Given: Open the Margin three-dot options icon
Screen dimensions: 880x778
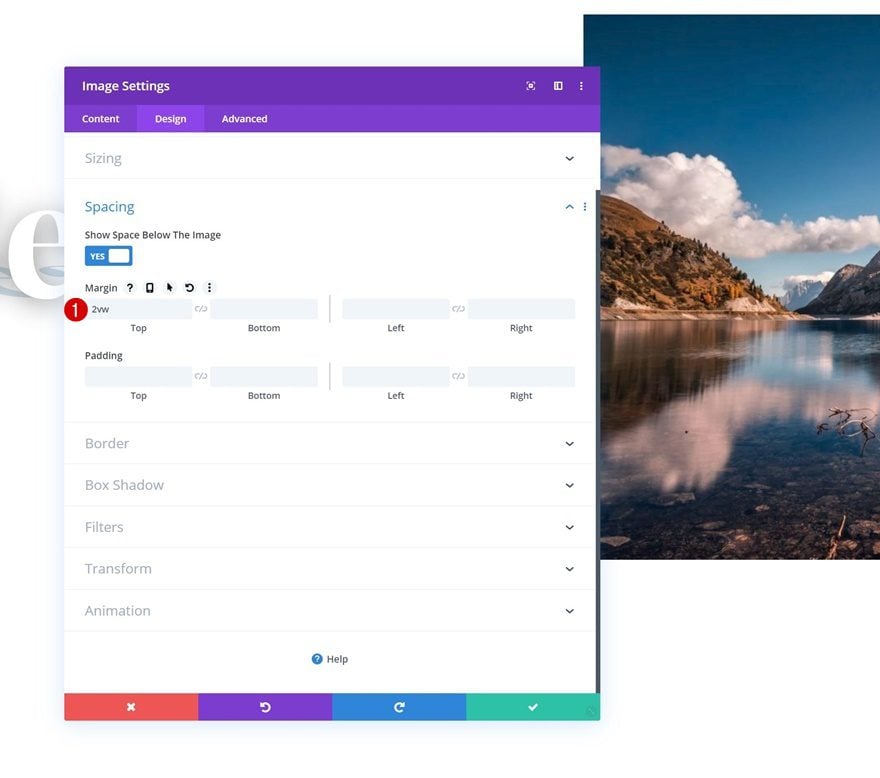Looking at the screenshot, I should point(209,288).
